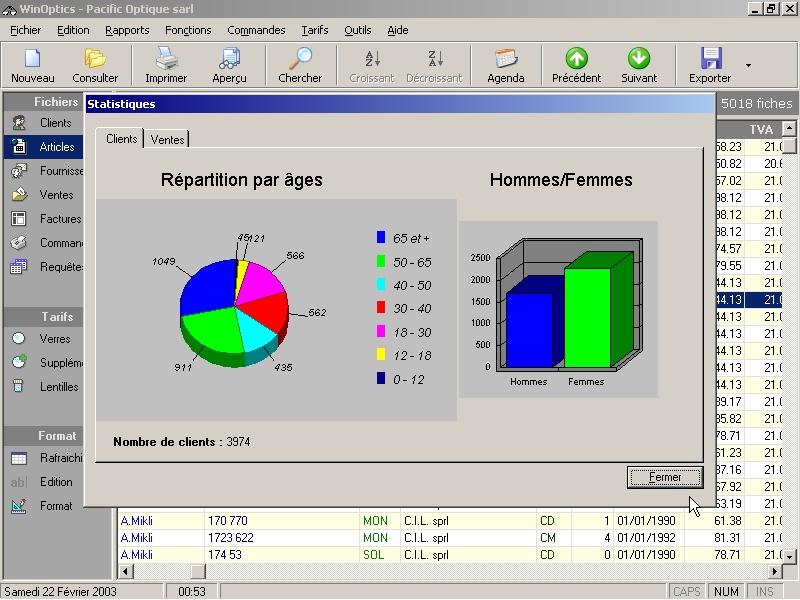This screenshot has height=600, width=800.
Task: Select the Clients tab
Action: (x=122, y=139)
